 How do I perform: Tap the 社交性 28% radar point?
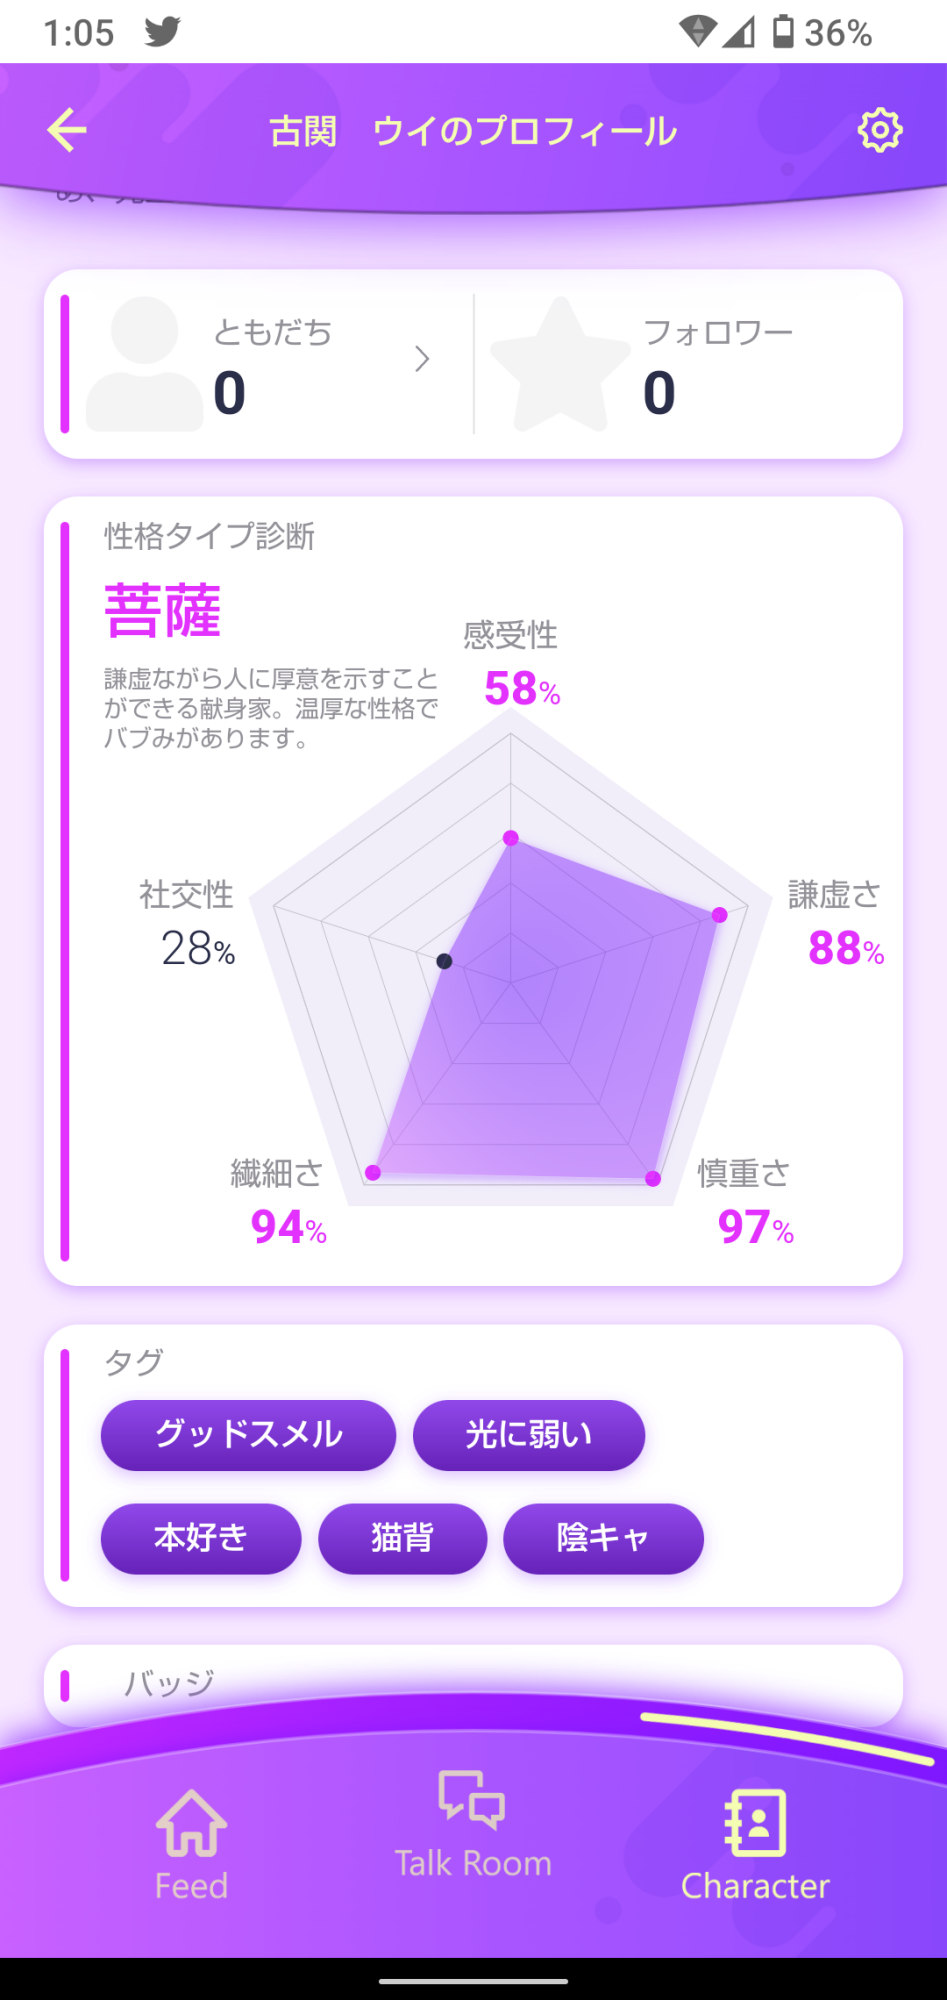click(x=444, y=961)
